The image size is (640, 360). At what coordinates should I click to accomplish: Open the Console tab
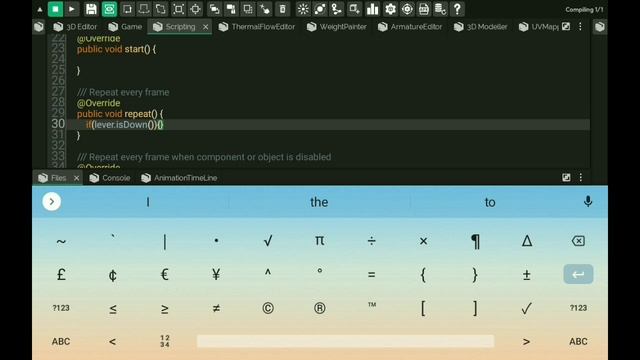coord(110,178)
